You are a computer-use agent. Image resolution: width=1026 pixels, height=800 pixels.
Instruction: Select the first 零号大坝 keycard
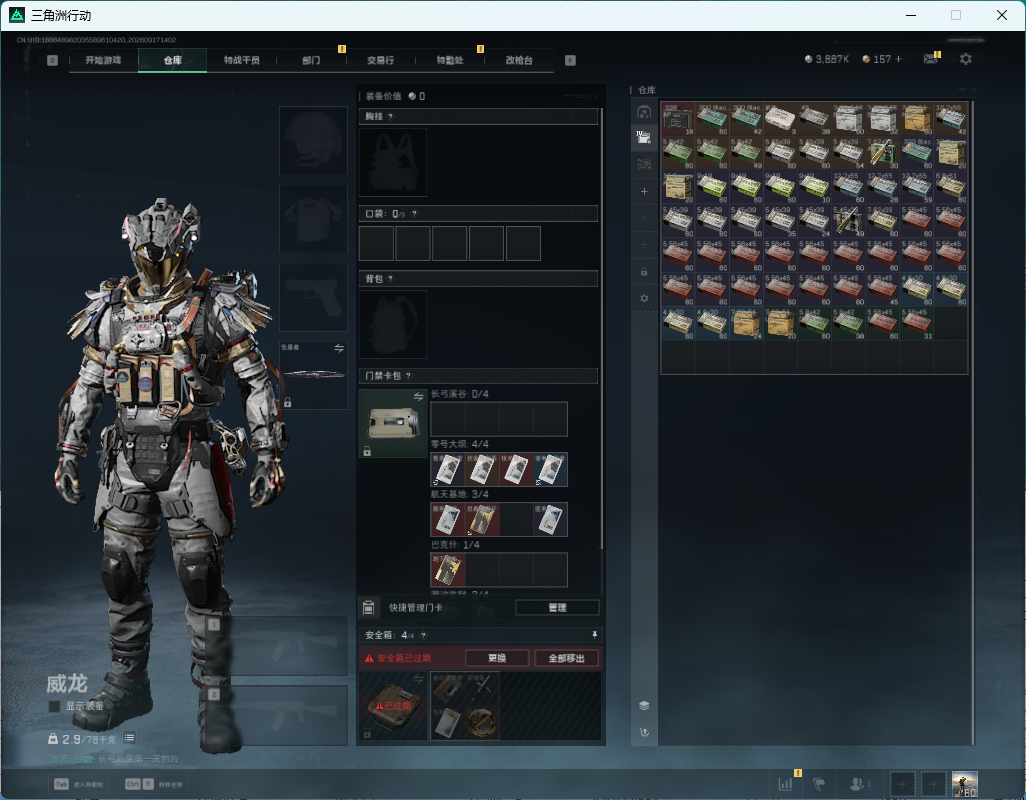(448, 470)
